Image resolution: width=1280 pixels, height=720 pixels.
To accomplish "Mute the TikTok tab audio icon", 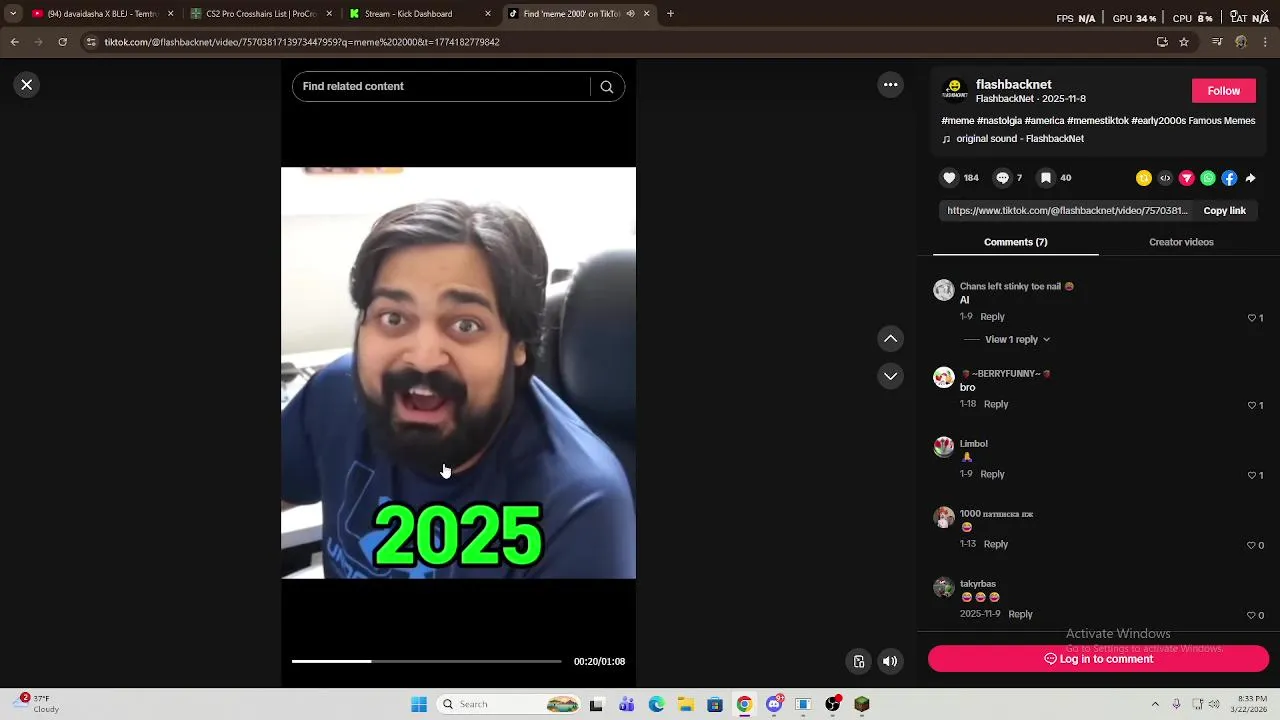I will 630,14.
